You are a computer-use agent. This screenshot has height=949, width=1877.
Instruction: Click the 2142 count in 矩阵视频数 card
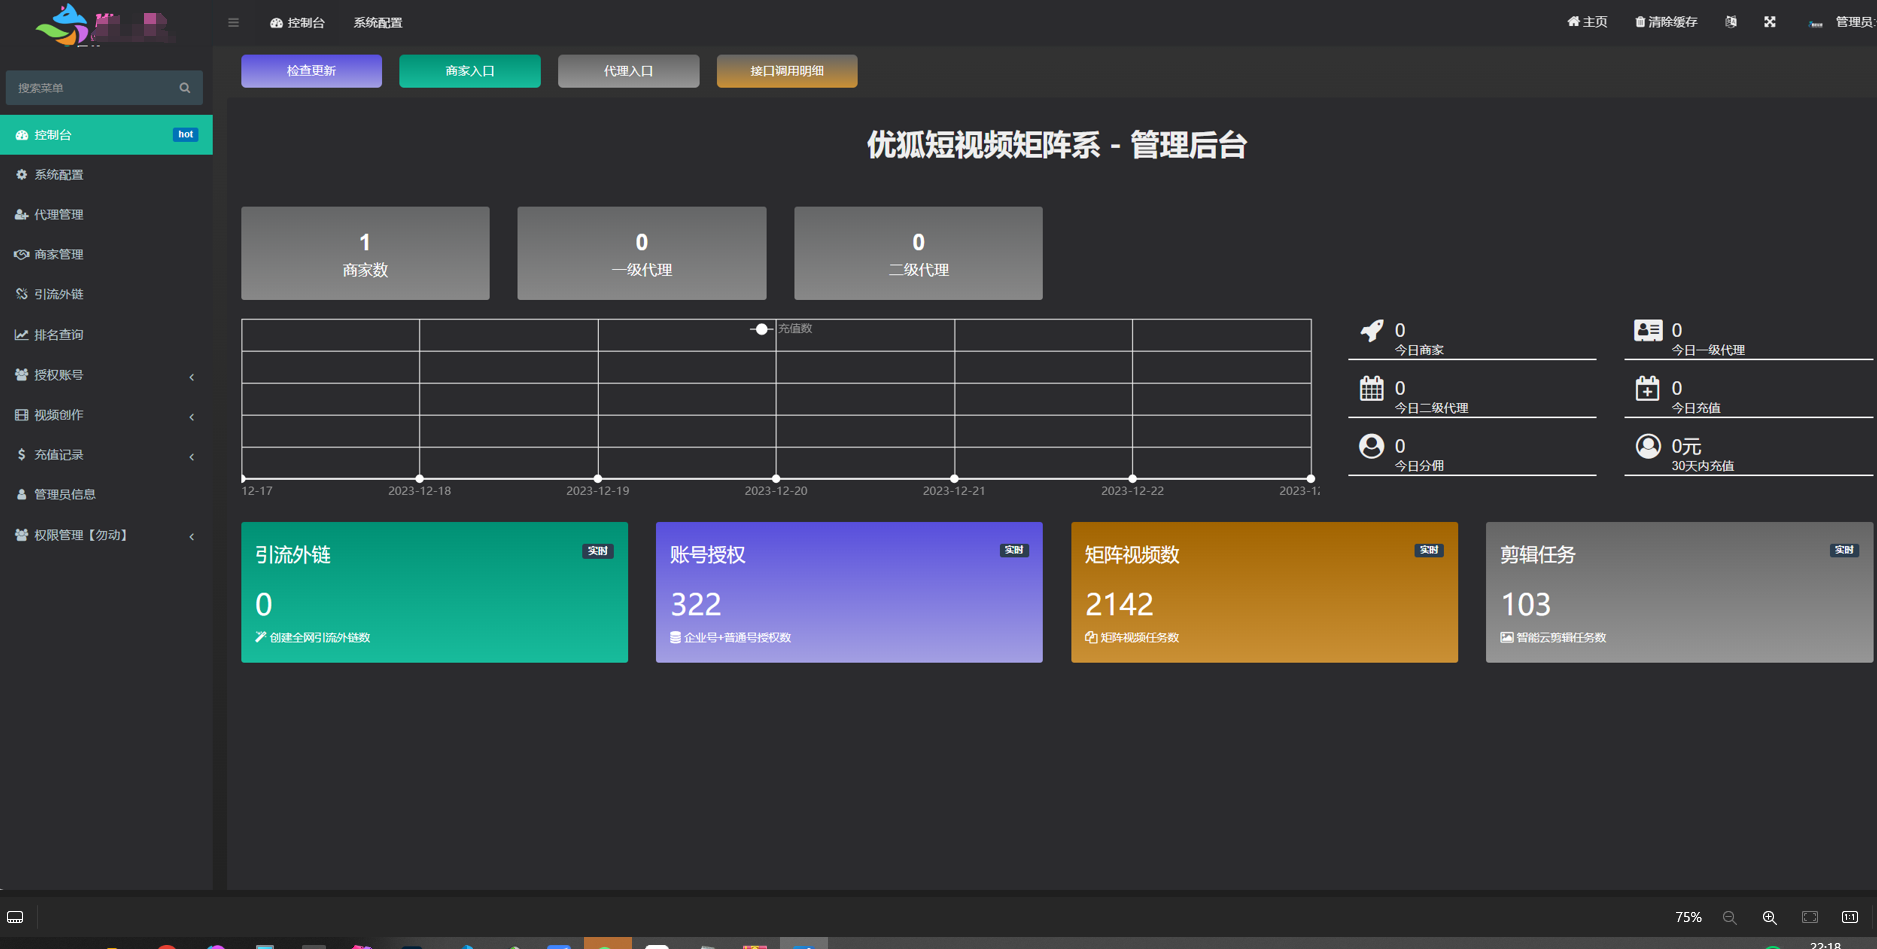(x=1119, y=604)
